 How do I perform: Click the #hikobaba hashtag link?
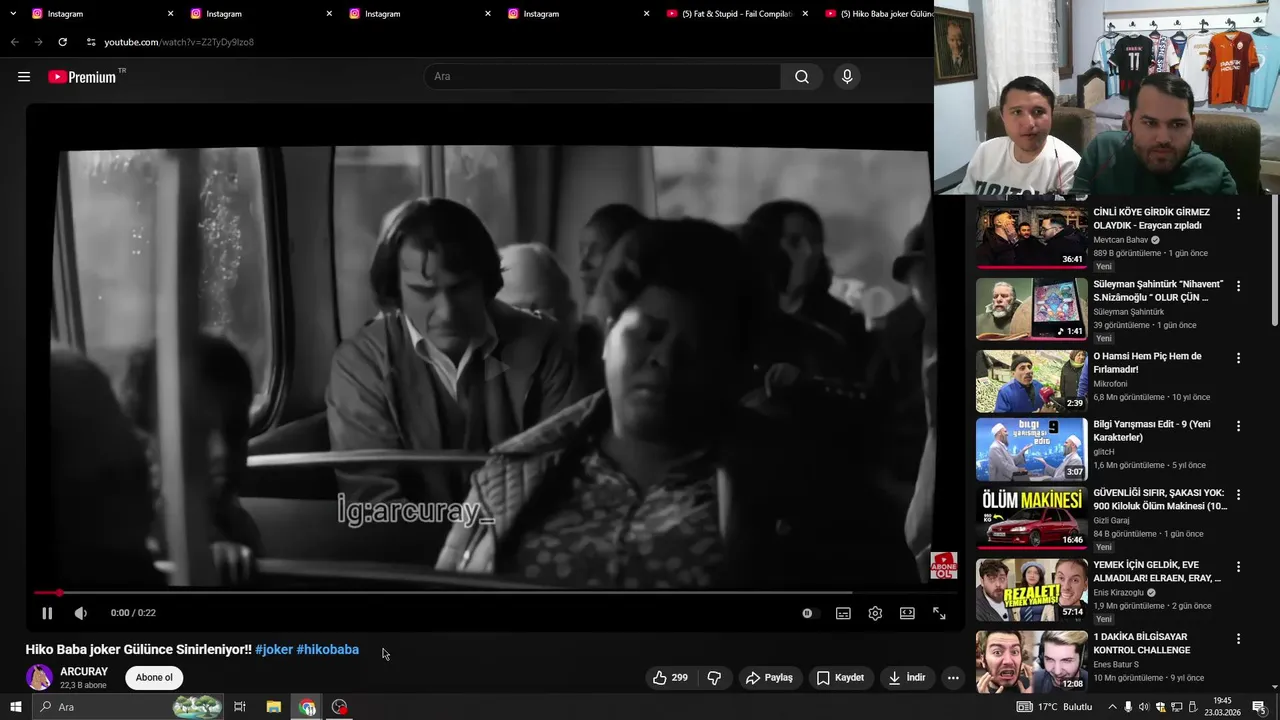pos(327,650)
